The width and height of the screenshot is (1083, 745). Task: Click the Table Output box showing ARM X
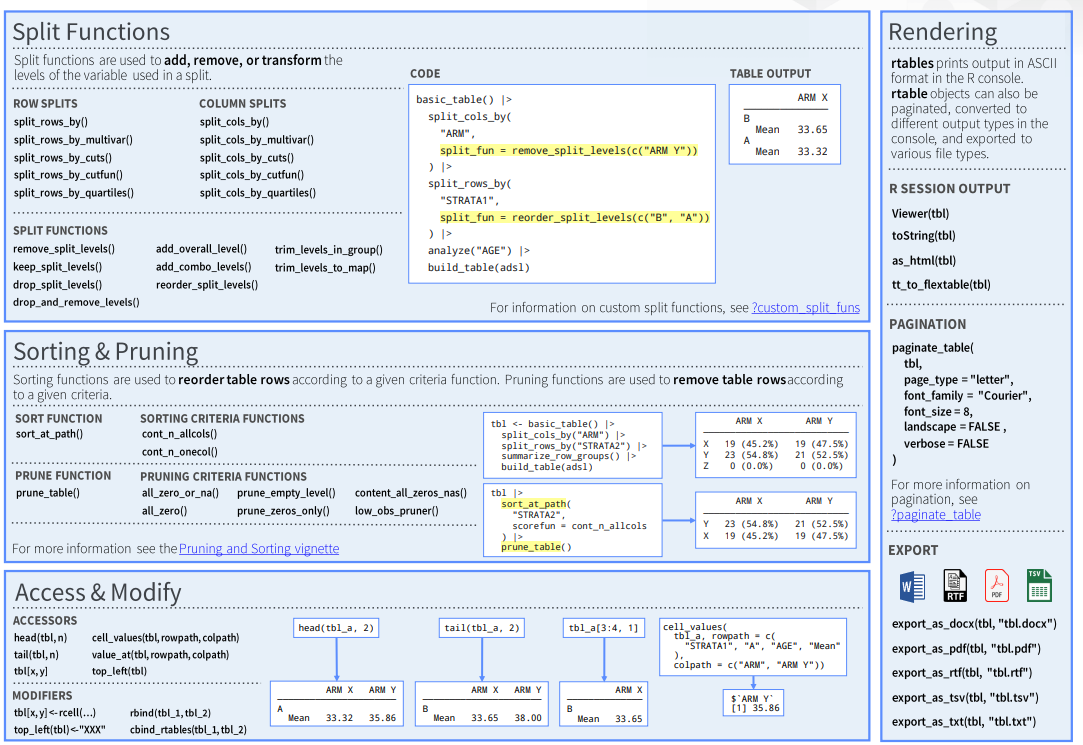coord(785,124)
